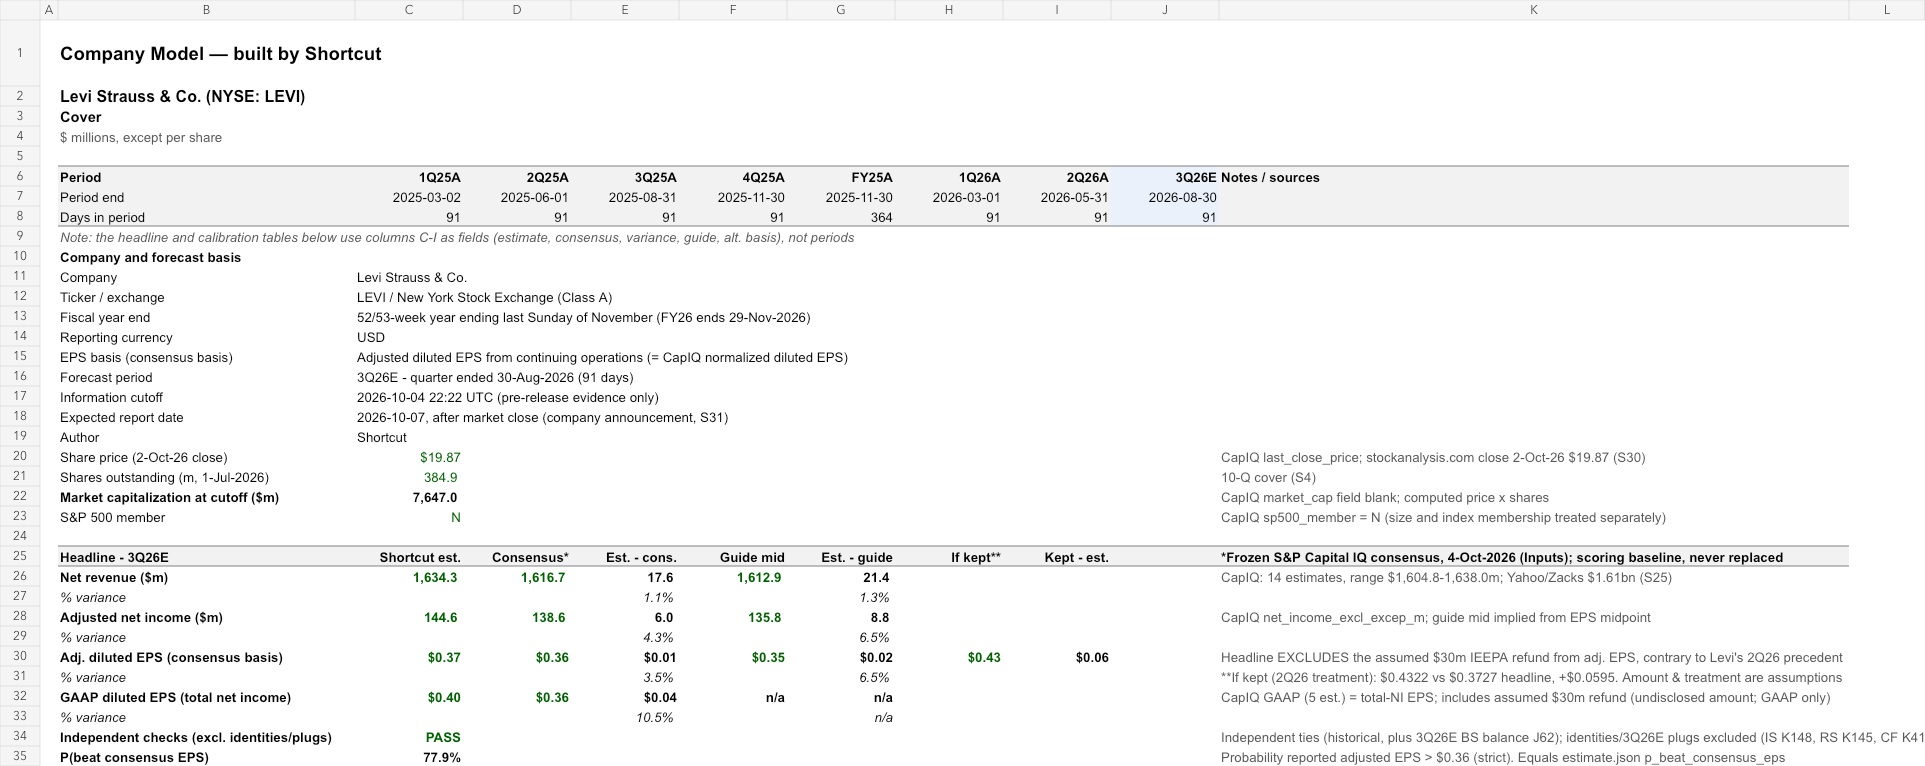Select Est. - guide revenue variance '21.4'
1925x766 pixels.
(876, 578)
